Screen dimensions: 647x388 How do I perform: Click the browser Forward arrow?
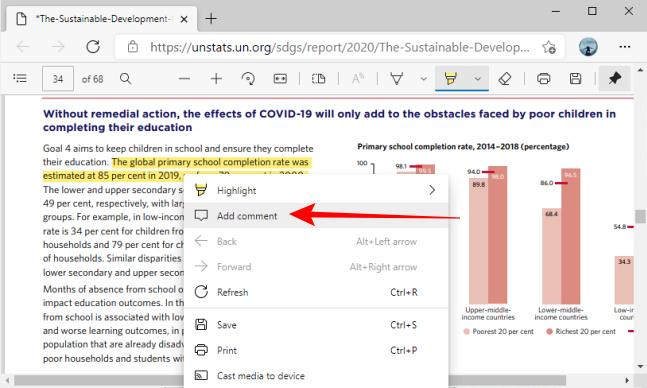(58, 47)
